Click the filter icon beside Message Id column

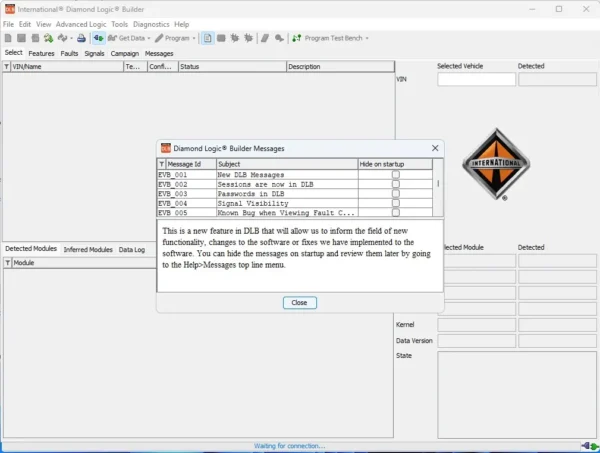coord(161,164)
